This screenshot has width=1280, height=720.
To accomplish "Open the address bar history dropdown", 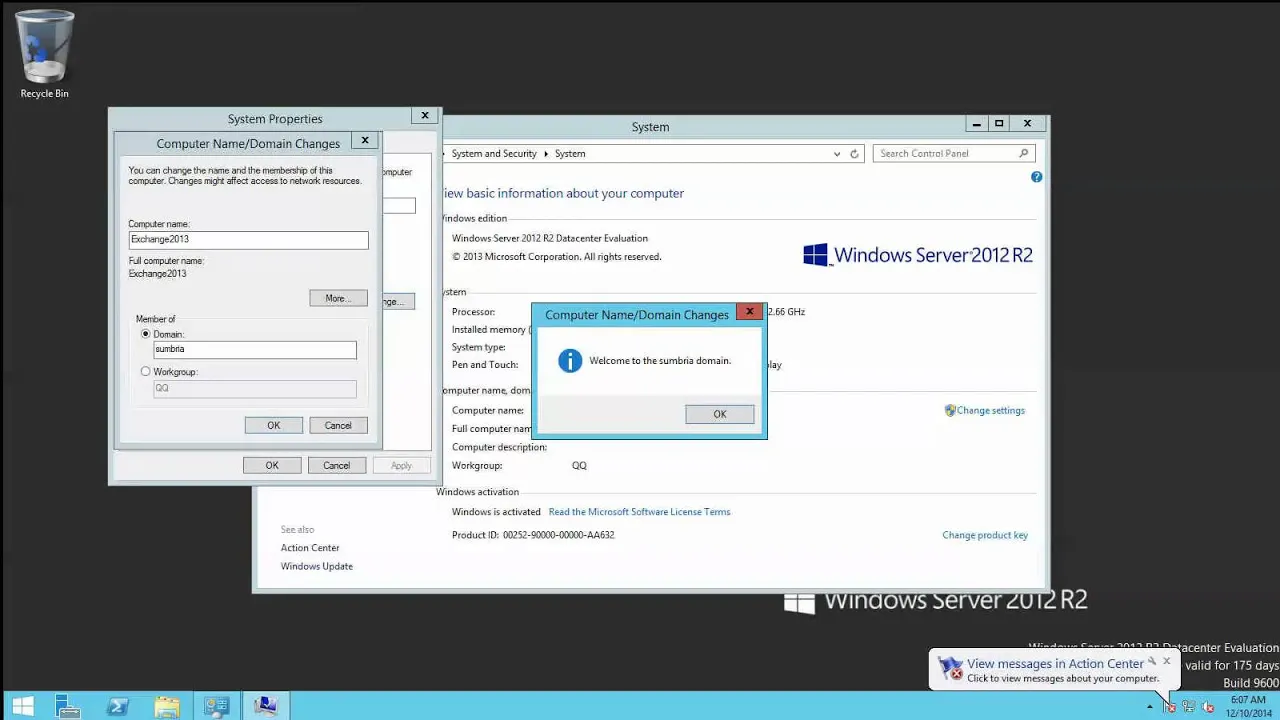I will (837, 154).
